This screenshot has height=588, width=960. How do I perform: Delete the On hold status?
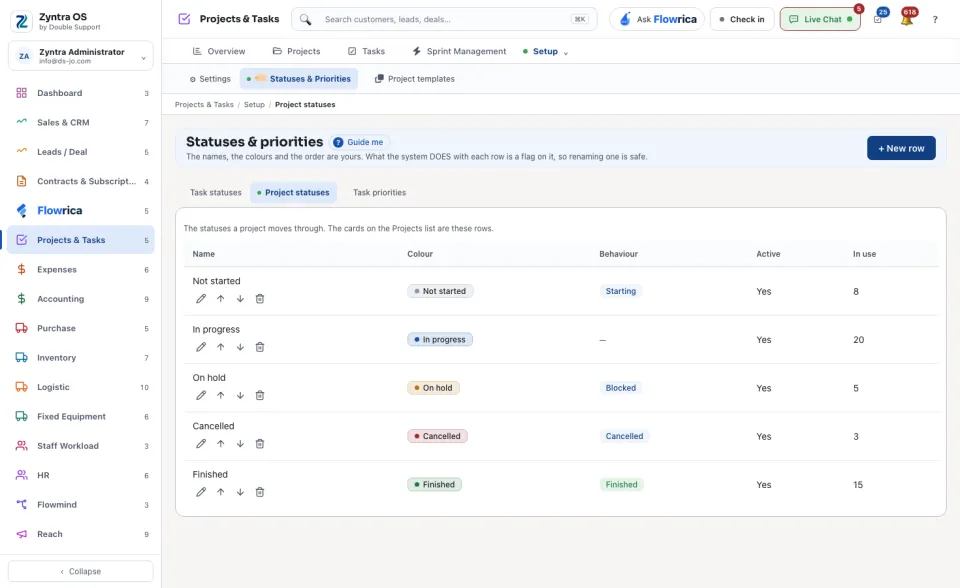coord(260,396)
